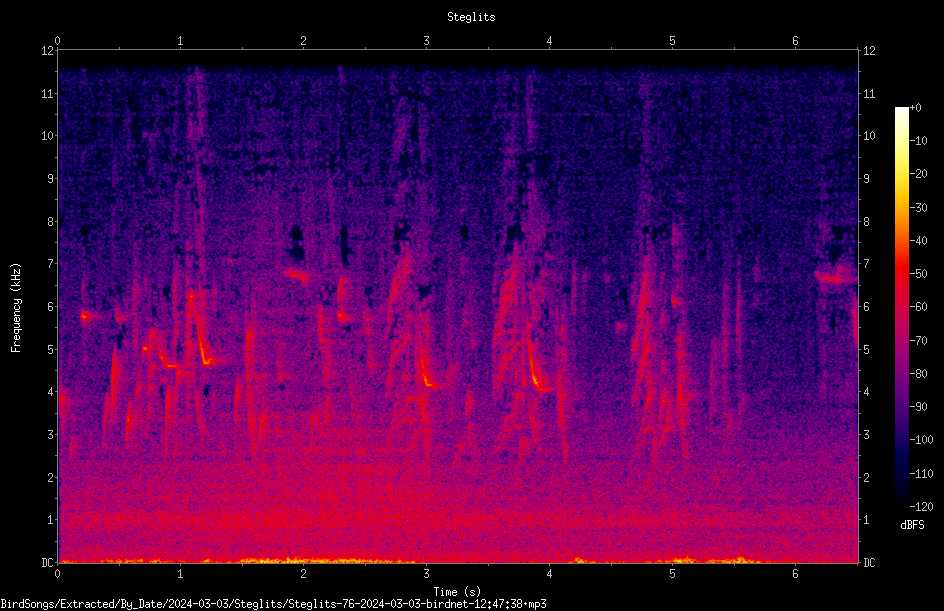Click the file path text at the bottom
Image resolution: width=944 pixels, height=611 pixels.
(273, 604)
